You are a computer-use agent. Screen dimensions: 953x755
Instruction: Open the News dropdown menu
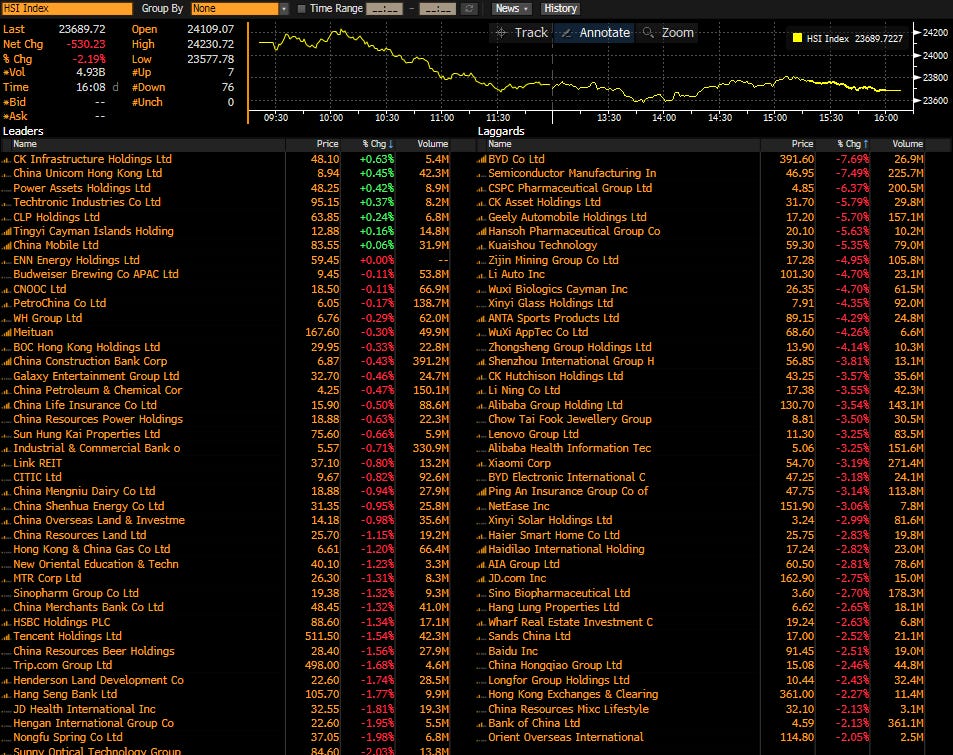[x=511, y=9]
